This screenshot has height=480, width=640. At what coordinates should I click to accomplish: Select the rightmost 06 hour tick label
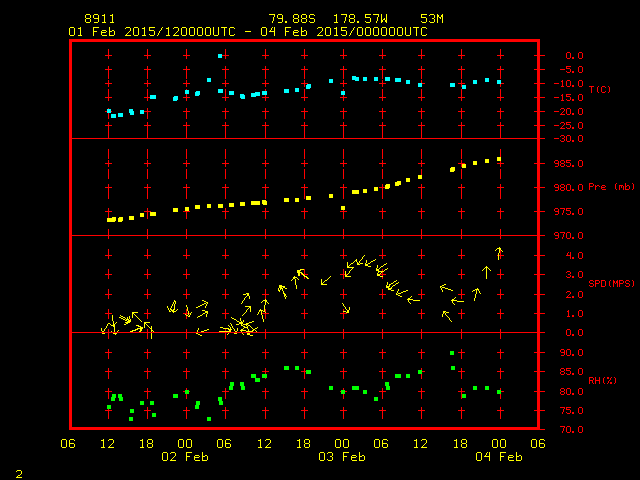537,444
